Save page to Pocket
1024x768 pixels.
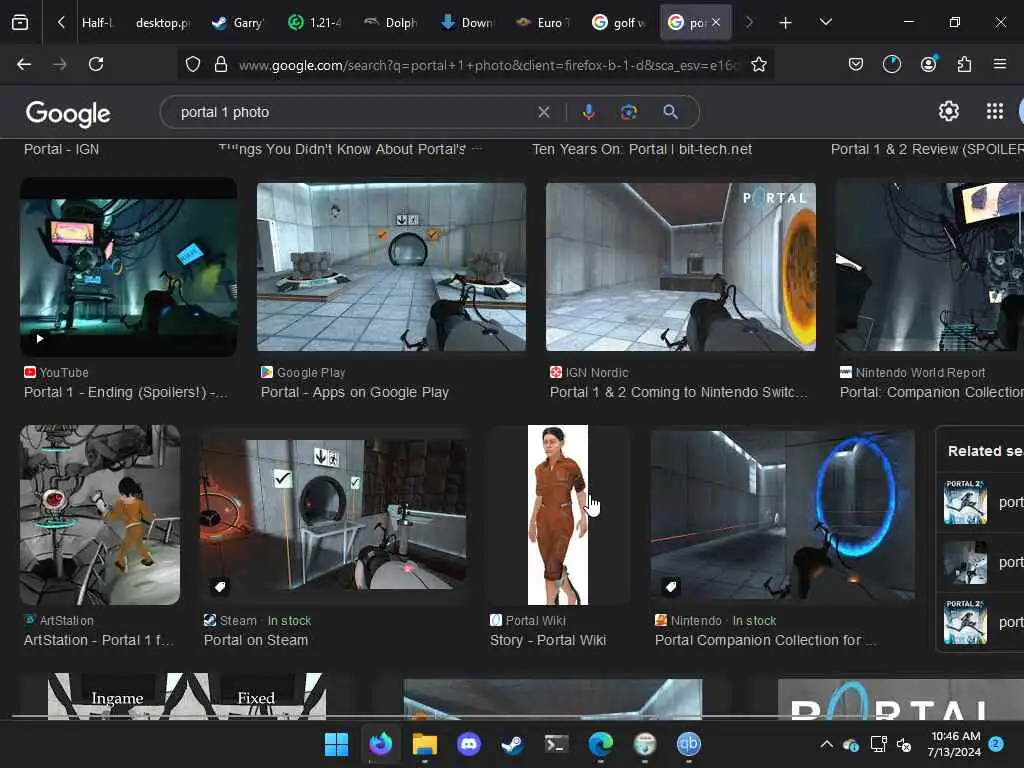coord(856,64)
